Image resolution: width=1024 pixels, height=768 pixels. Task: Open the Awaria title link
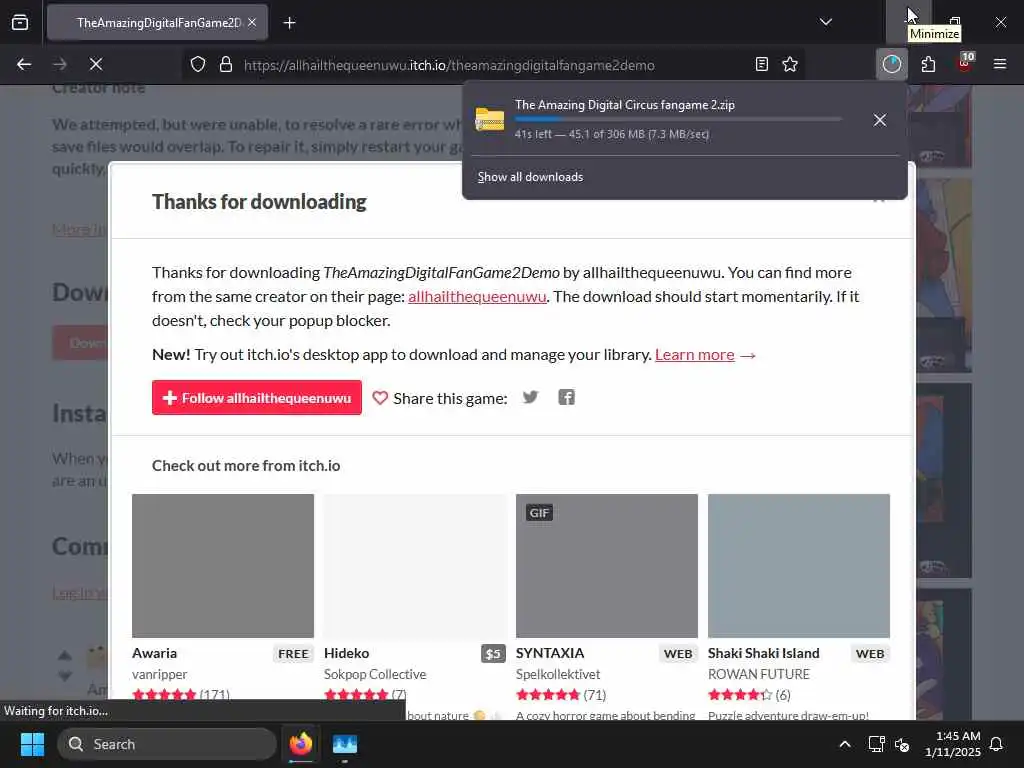[154, 653]
